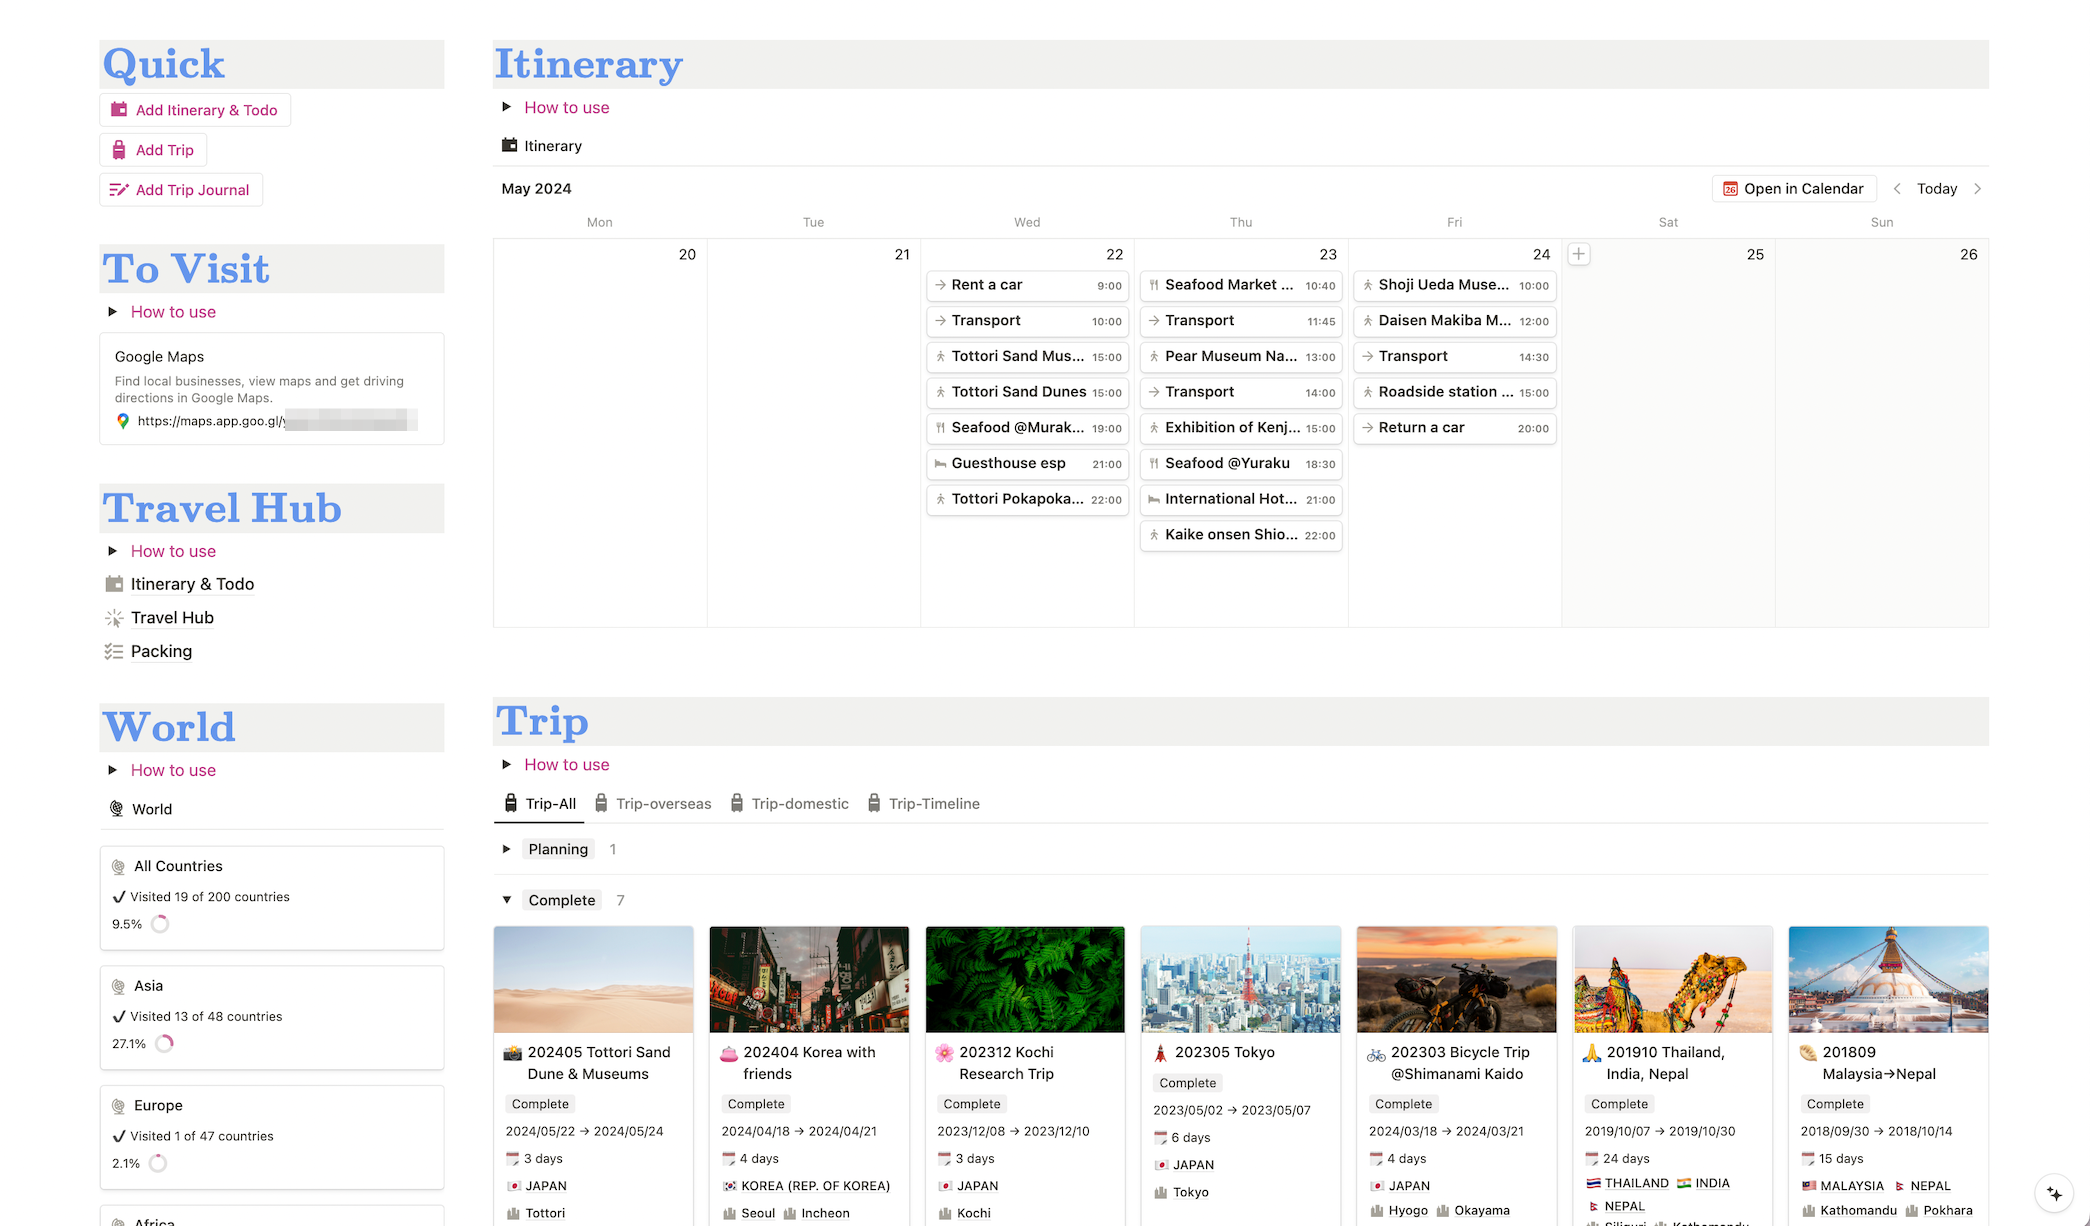Click the Itinerary view calendar icon
2090x1226 pixels.
click(510, 145)
